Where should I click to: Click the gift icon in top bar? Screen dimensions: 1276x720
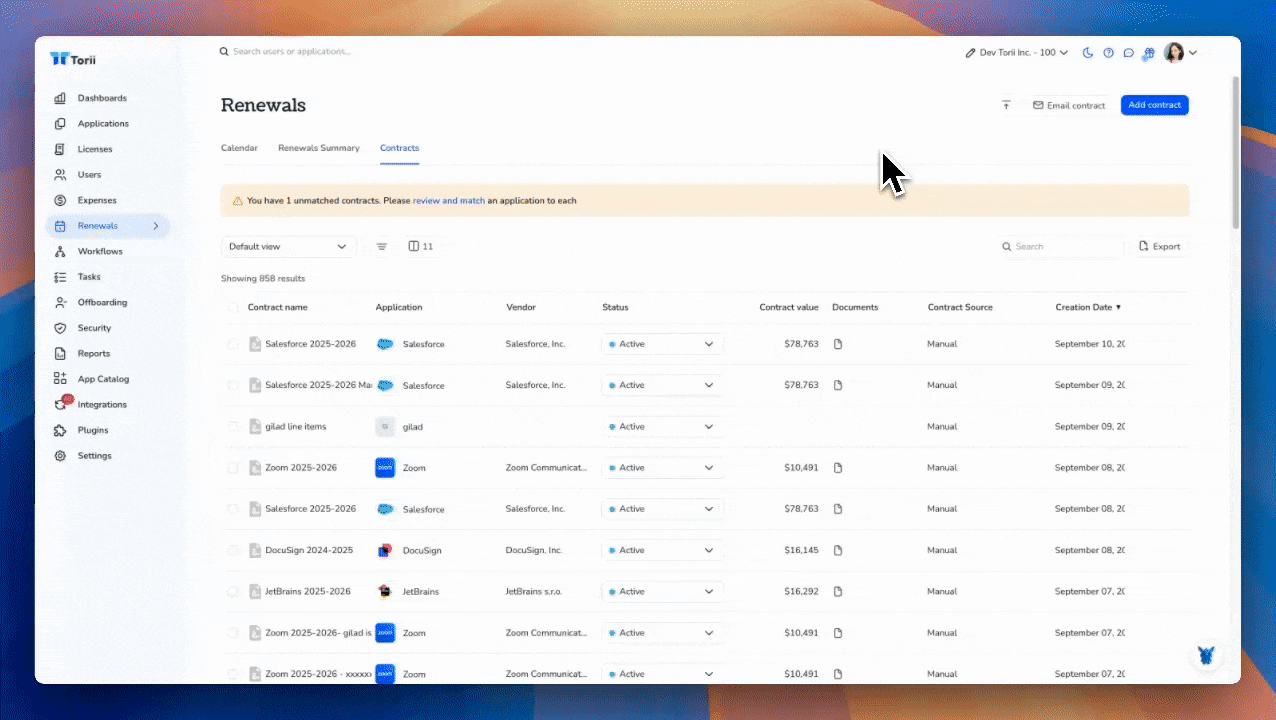click(1149, 53)
